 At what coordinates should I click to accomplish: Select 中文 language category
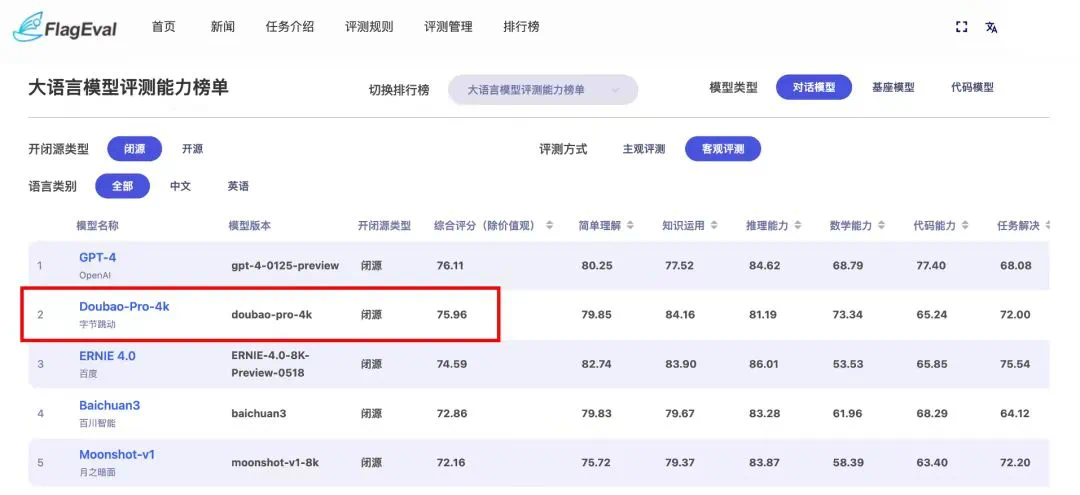coord(180,186)
